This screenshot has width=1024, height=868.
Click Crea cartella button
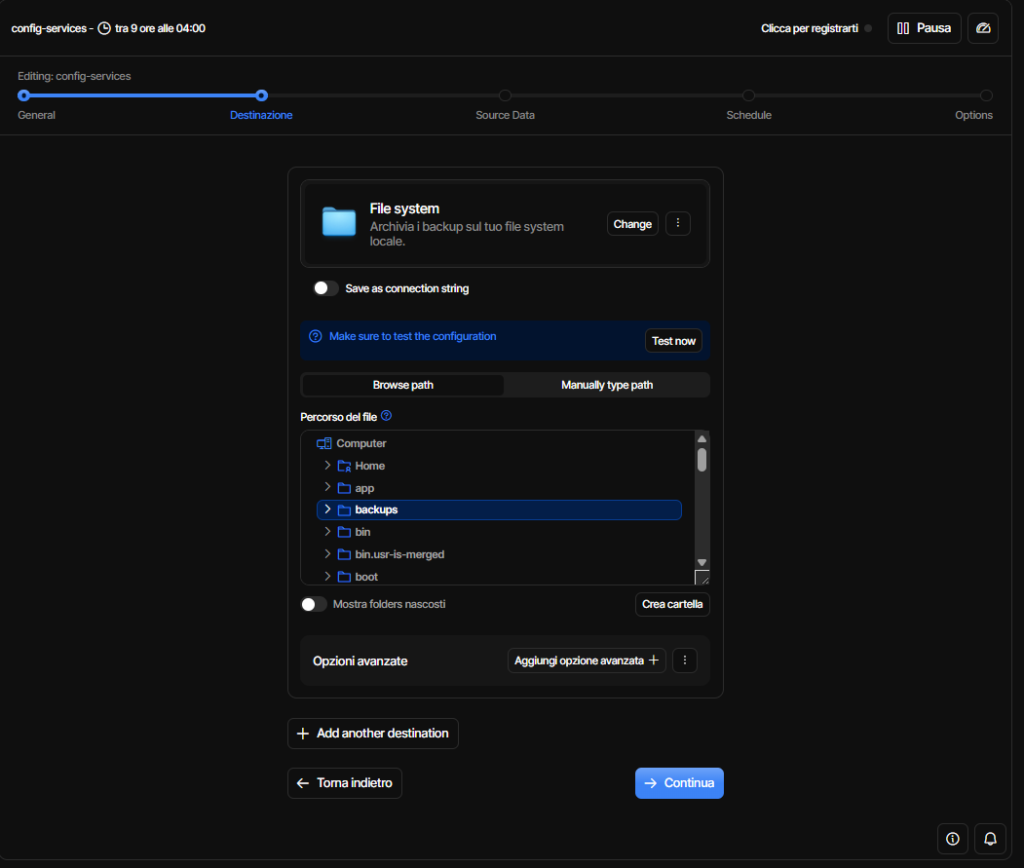(672, 604)
